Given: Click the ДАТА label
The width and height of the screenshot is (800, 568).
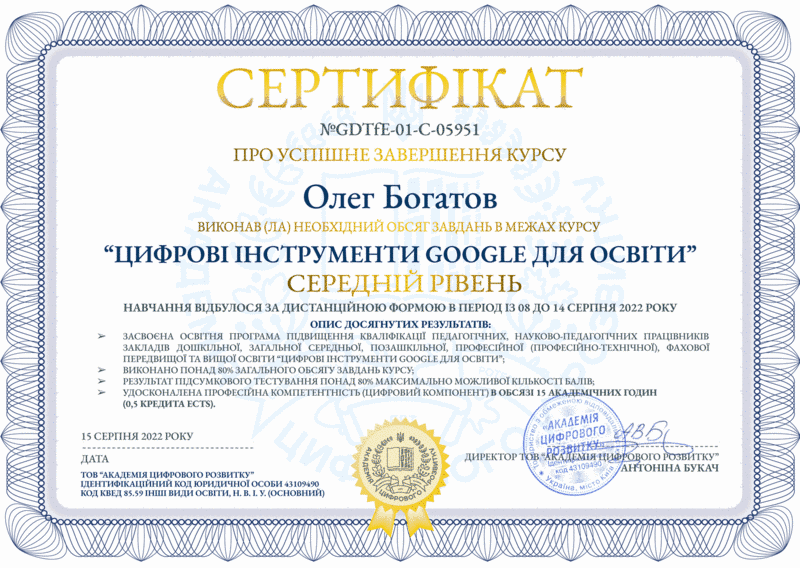Looking at the screenshot, I should (95, 459).
